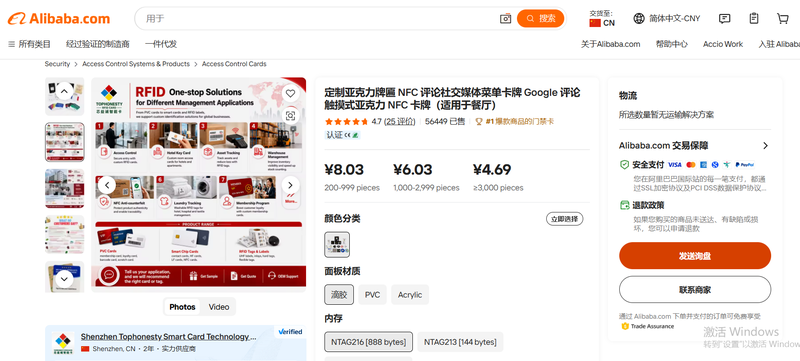
Task: Open the Accio Work link
Action: pyautogui.click(x=723, y=44)
